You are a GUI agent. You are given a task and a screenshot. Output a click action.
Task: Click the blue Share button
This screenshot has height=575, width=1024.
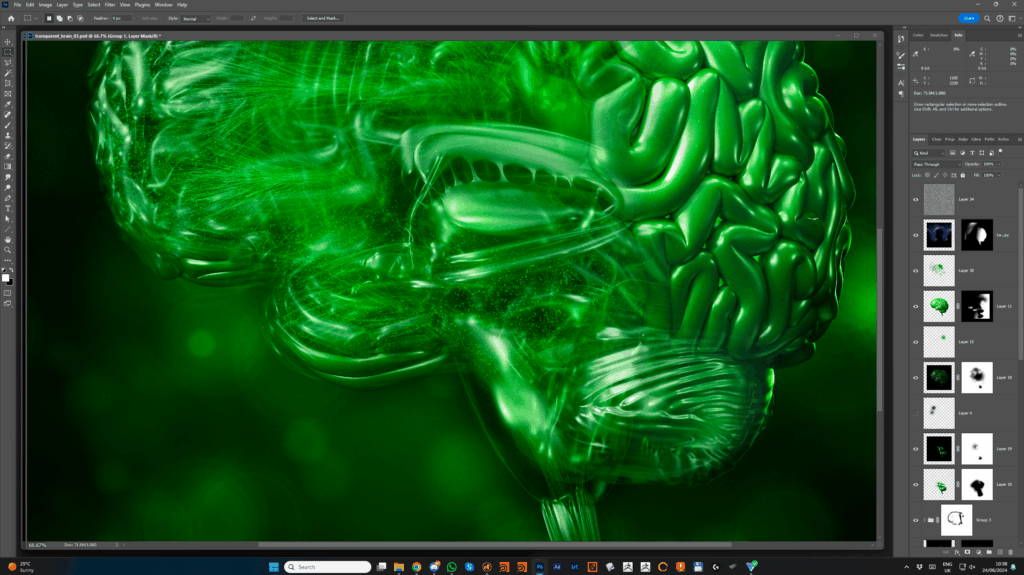(968, 18)
